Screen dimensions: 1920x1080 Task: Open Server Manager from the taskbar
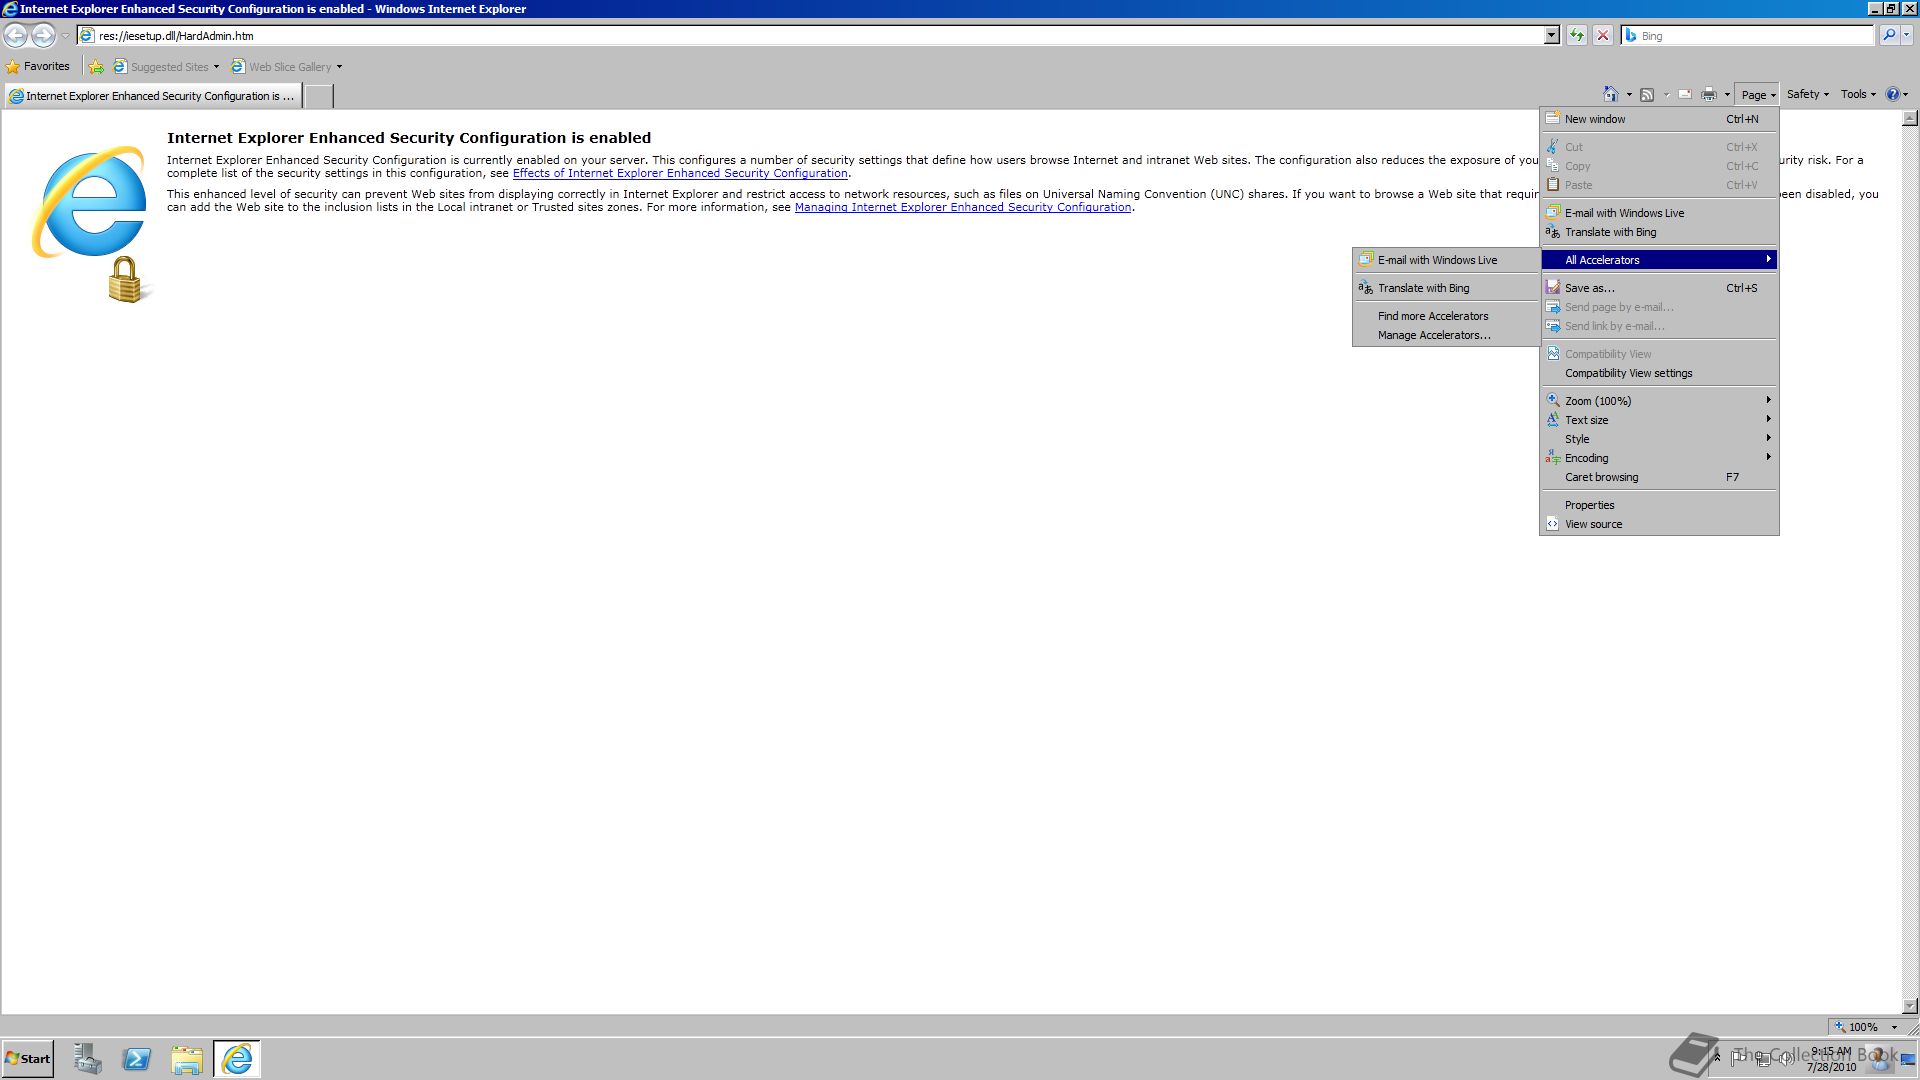coord(88,1059)
